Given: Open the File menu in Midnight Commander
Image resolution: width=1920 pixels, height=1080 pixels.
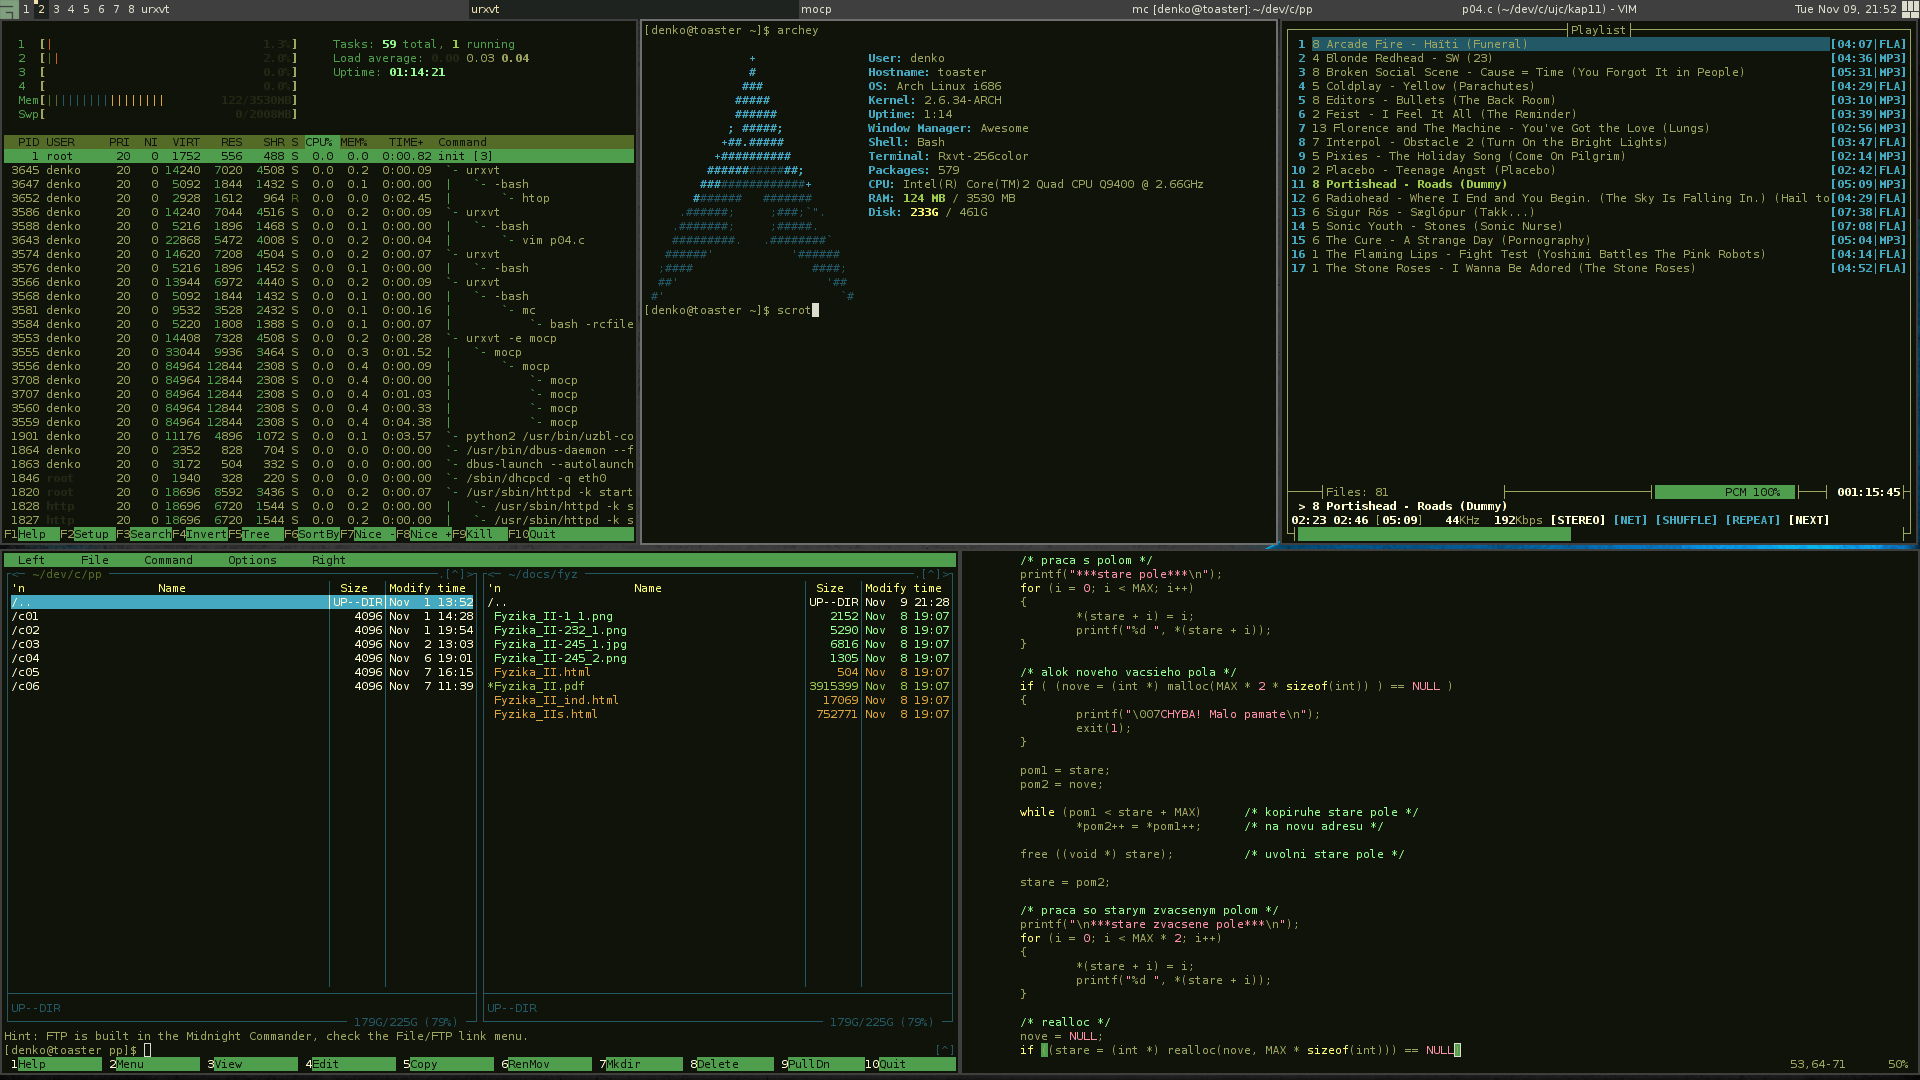Looking at the screenshot, I should [95, 560].
